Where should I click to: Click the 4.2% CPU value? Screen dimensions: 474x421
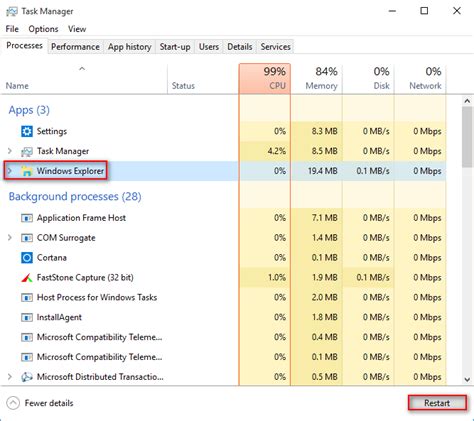277,151
